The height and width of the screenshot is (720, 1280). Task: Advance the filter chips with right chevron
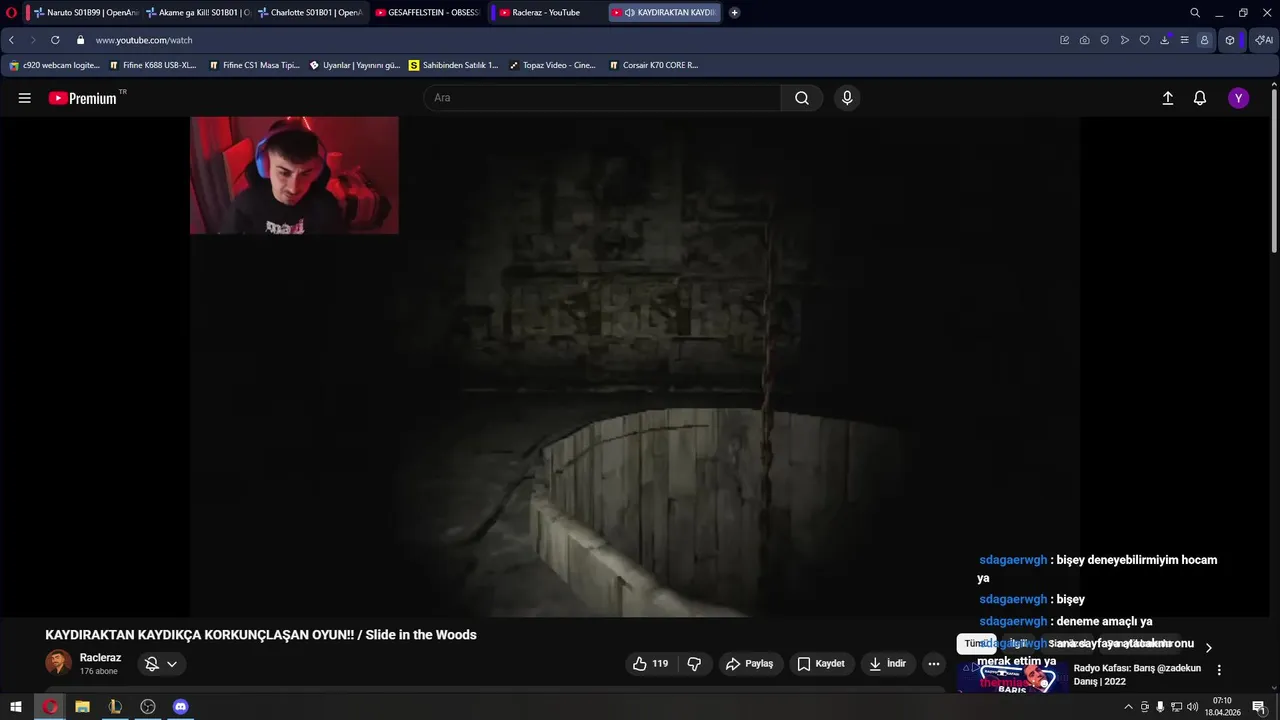(1208, 647)
